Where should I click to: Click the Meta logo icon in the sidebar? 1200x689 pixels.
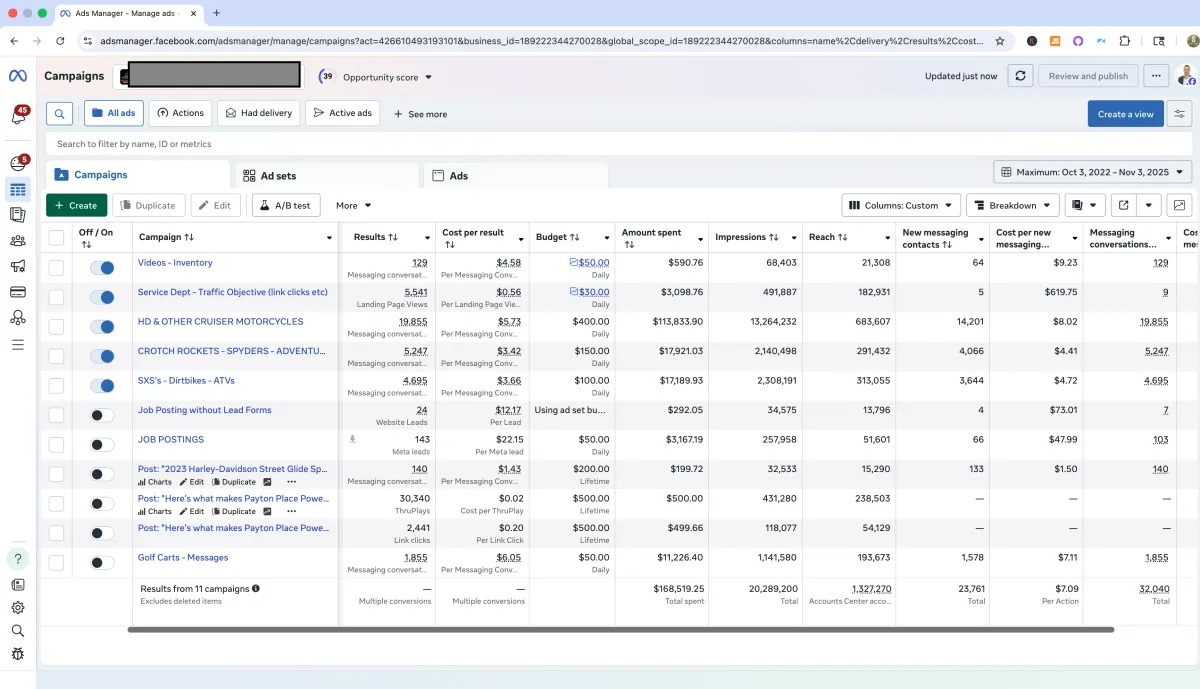[17, 76]
